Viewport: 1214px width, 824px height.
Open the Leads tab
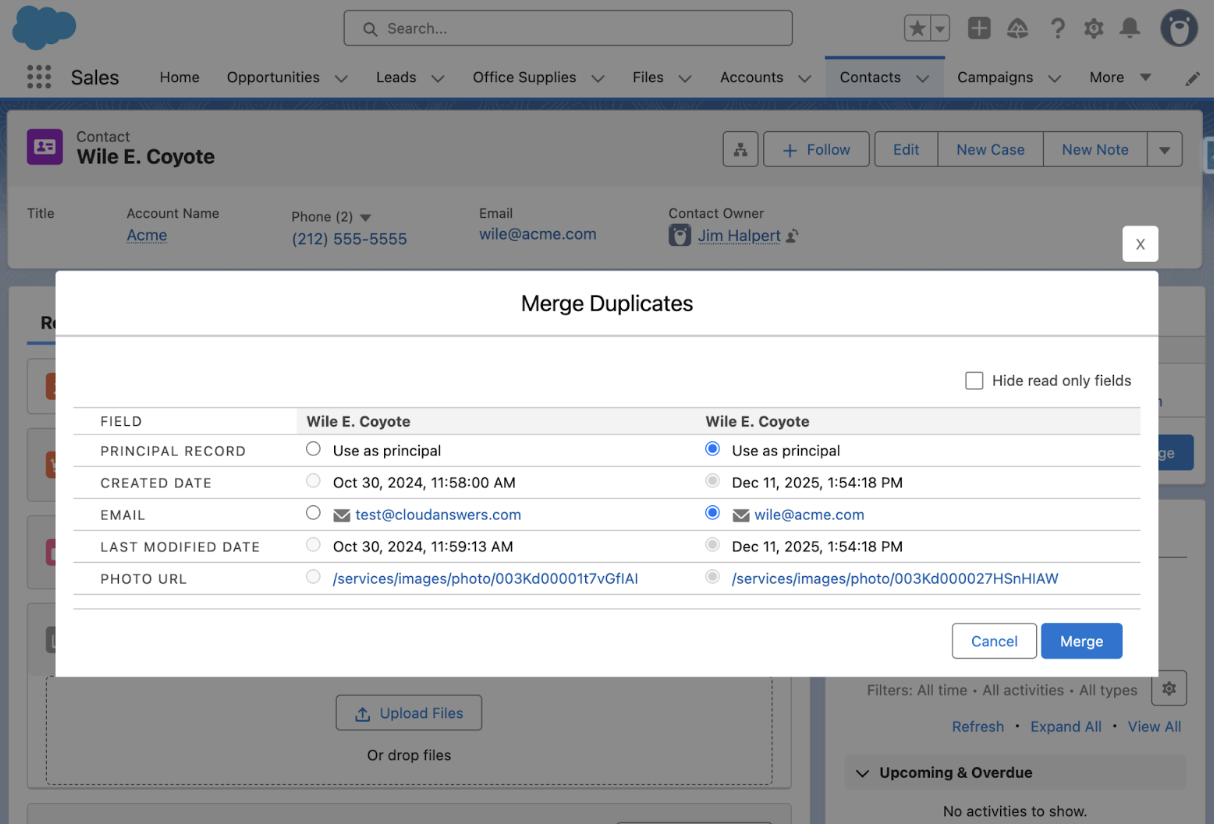[396, 77]
